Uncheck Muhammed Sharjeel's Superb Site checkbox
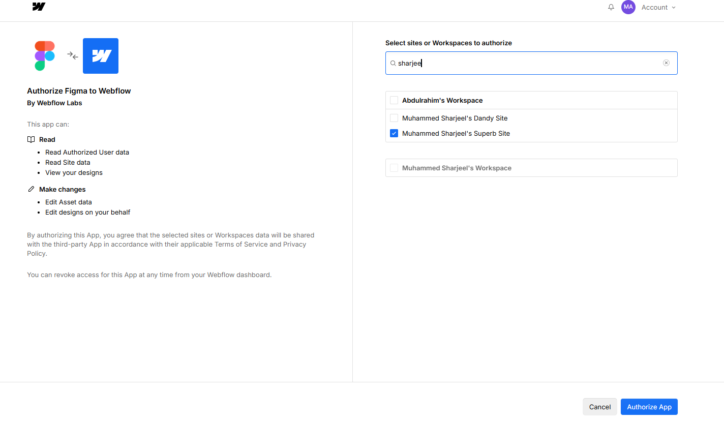Screen dimensions: 724x422 pyautogui.click(x=394, y=133)
